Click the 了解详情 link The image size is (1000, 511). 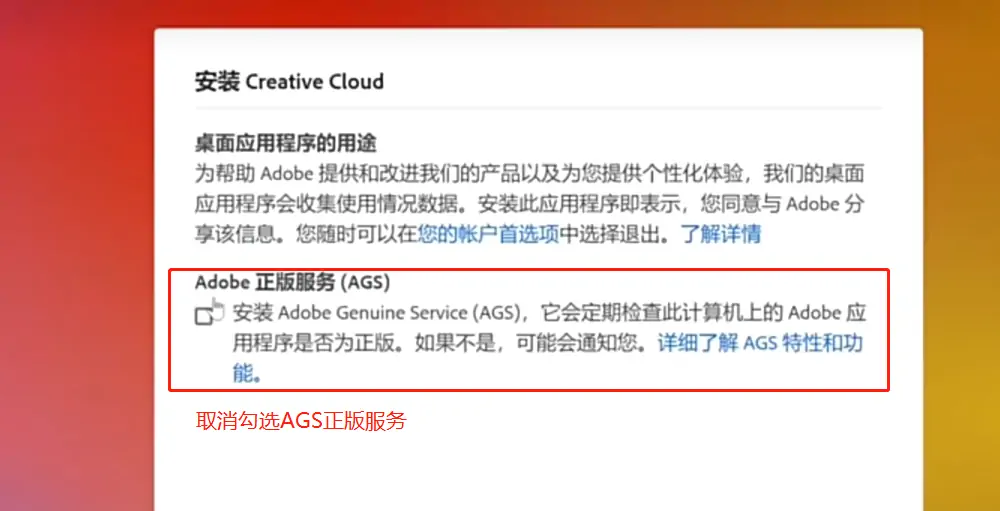coord(721,235)
